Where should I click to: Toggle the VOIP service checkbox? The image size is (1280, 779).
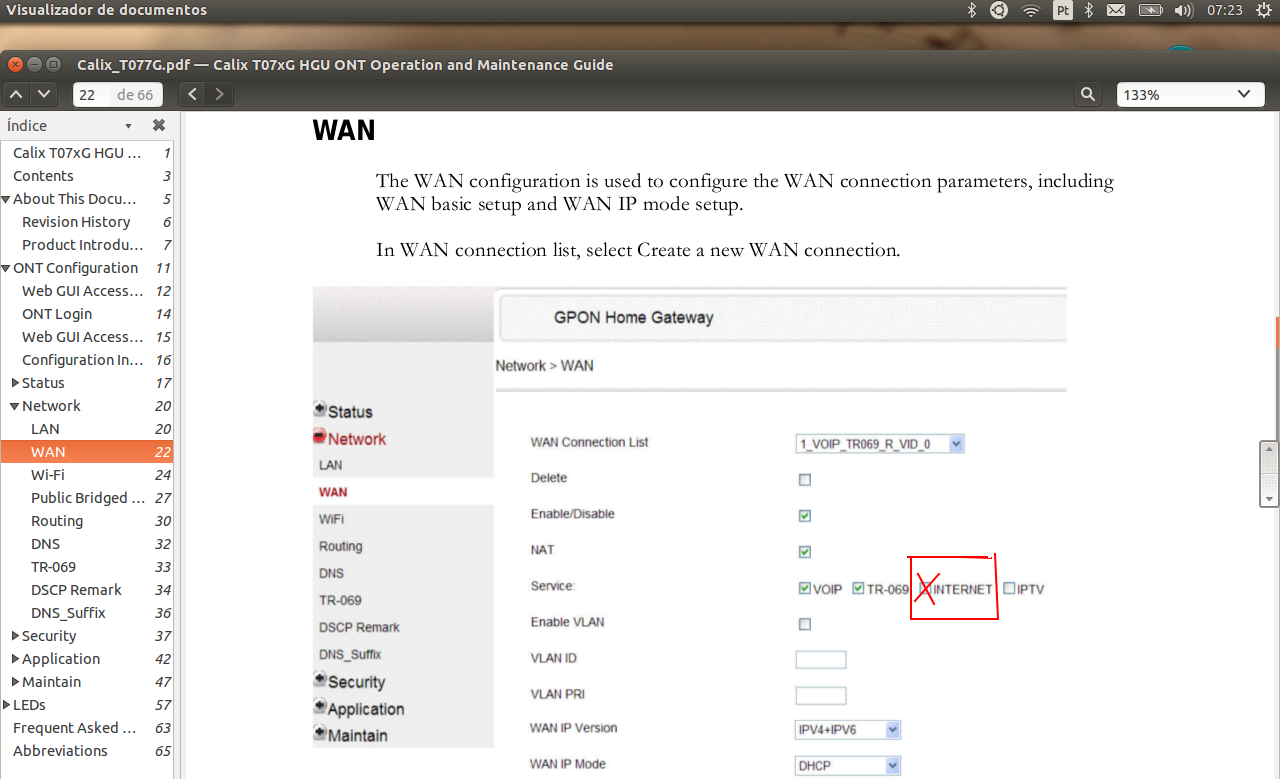coord(804,588)
